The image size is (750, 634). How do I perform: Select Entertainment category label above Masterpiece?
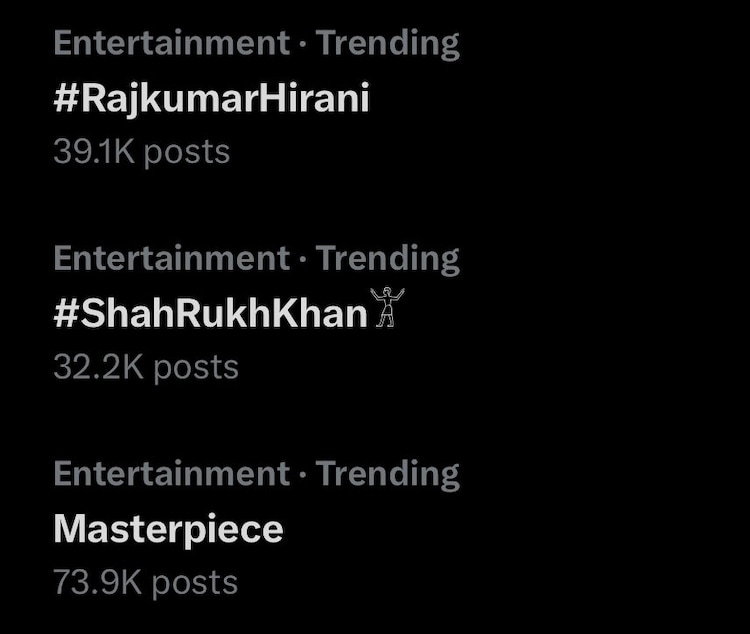(171, 473)
